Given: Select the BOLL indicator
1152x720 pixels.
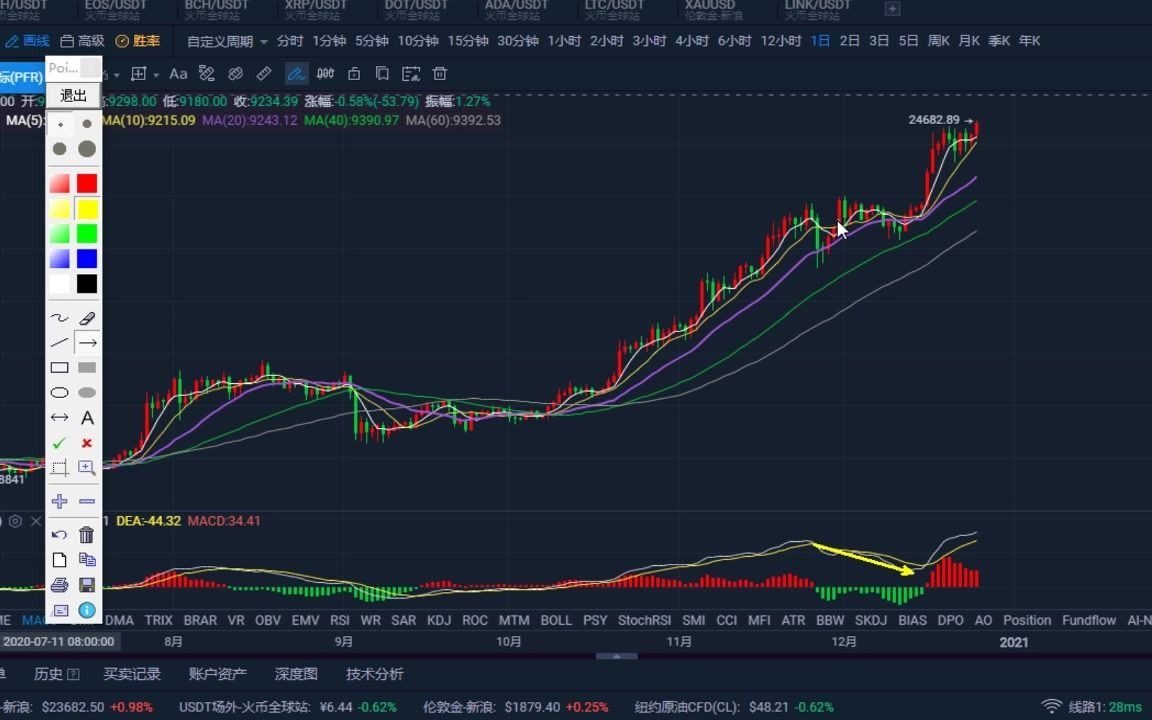Looking at the screenshot, I should 556,620.
